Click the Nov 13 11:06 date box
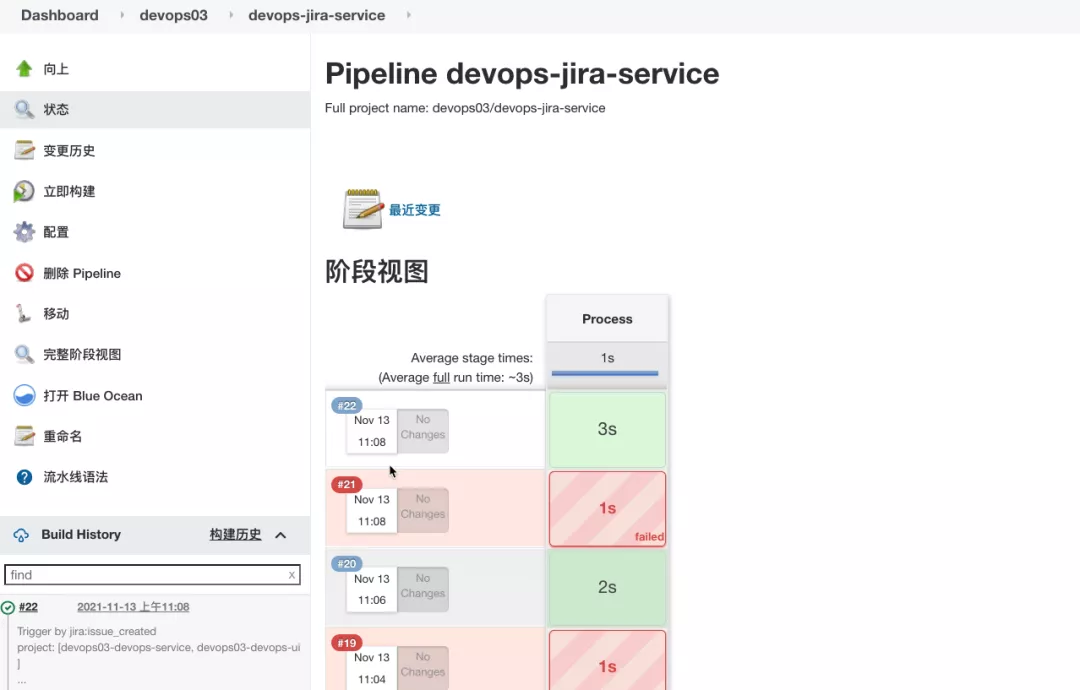The width and height of the screenshot is (1080, 690). point(371,589)
